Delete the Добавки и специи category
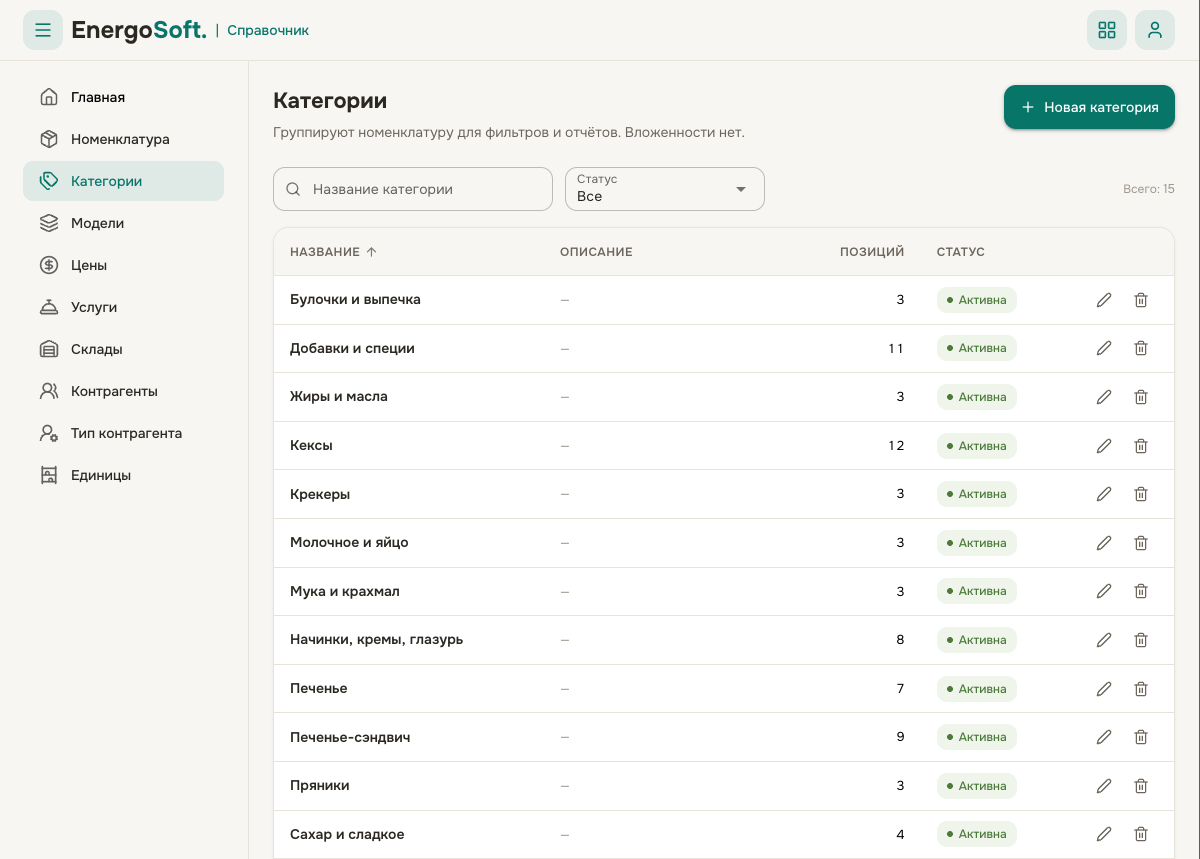This screenshot has height=859, width=1200. 1141,348
